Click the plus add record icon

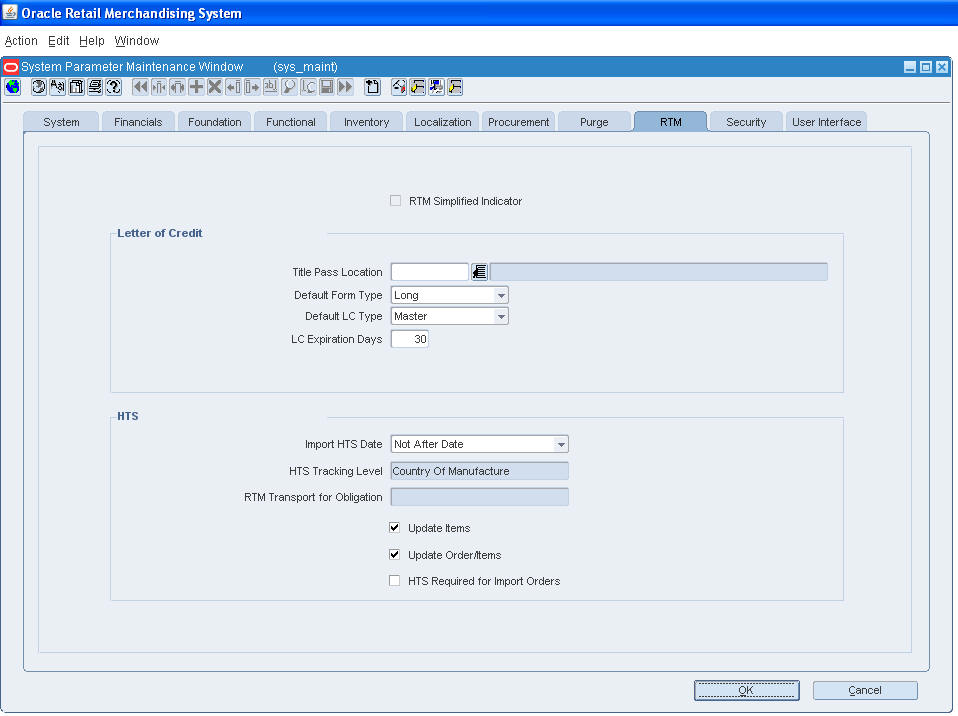pyautogui.click(x=196, y=87)
